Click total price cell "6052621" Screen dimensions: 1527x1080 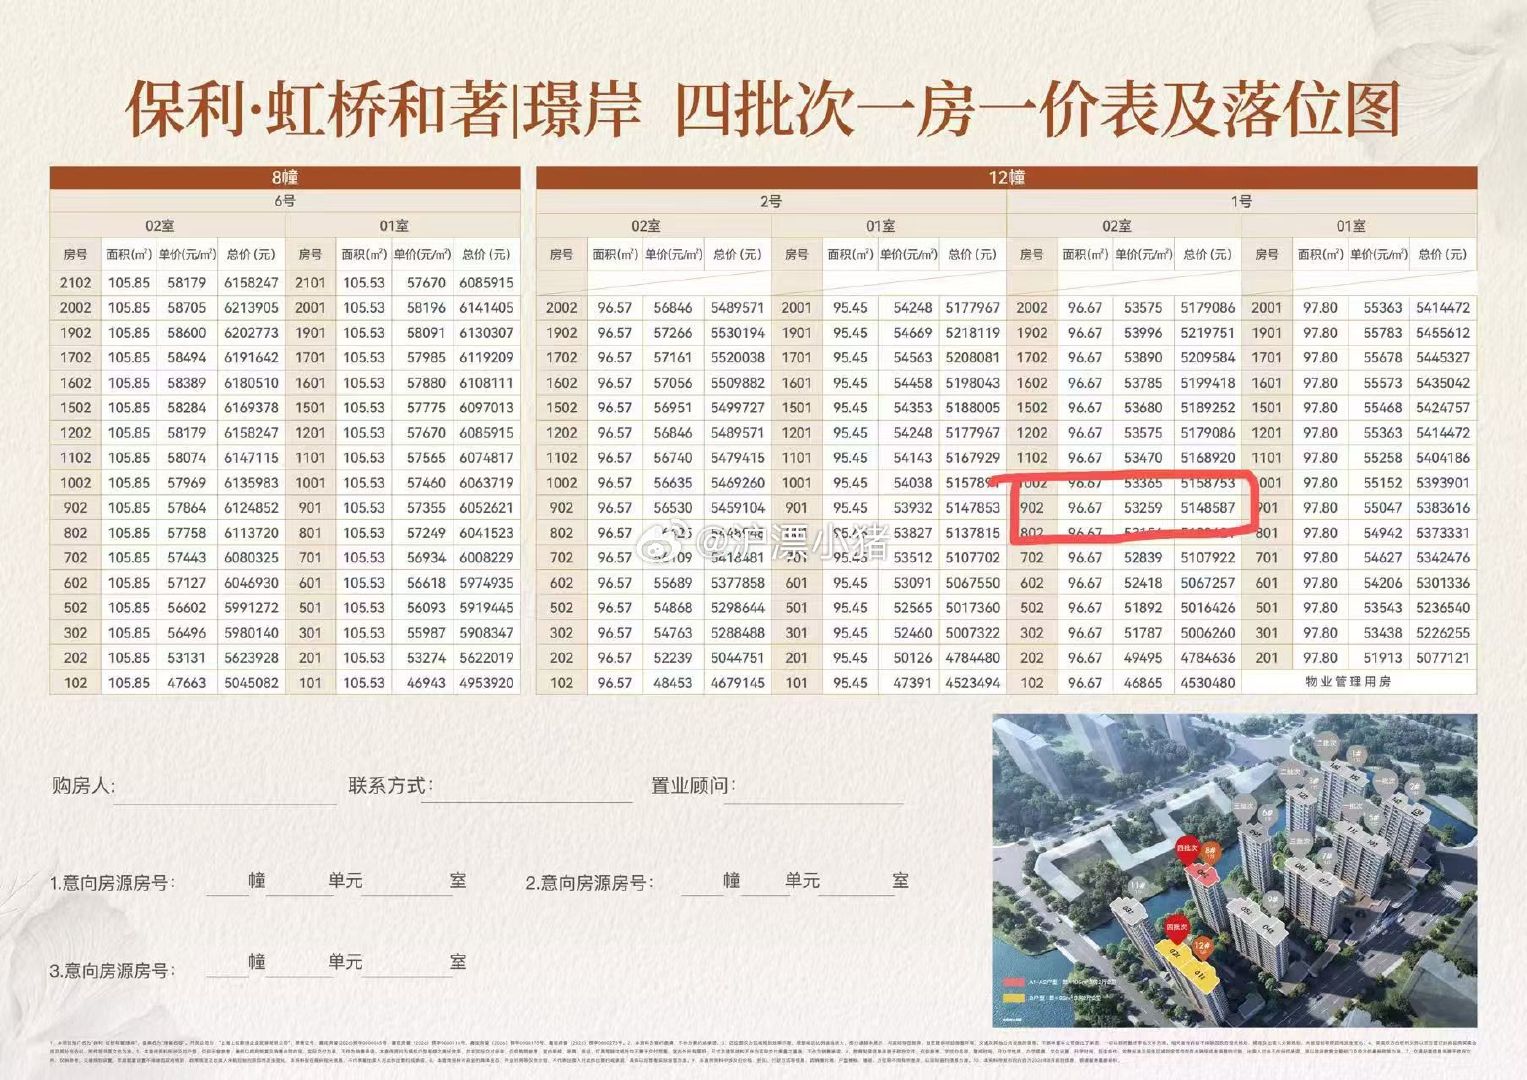pyautogui.click(x=486, y=508)
